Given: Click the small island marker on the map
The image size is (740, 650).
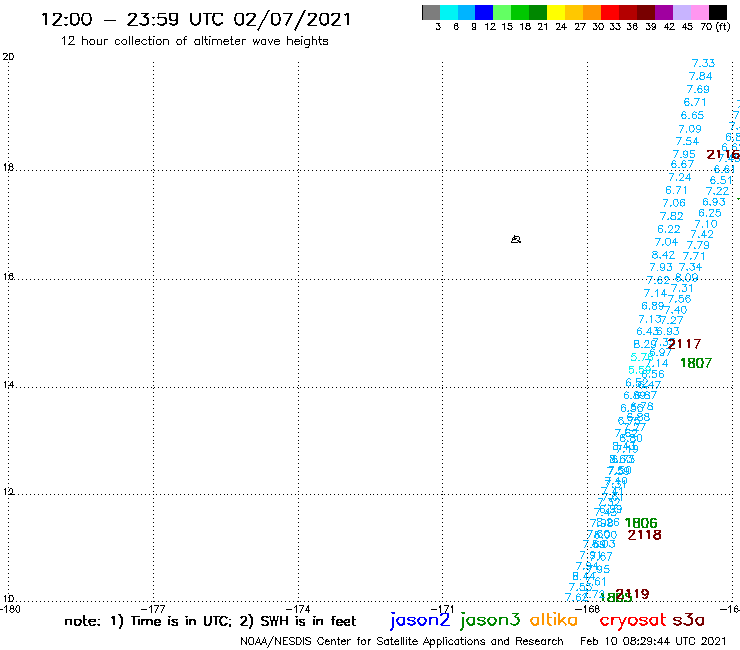Looking at the screenshot, I should 516,239.
